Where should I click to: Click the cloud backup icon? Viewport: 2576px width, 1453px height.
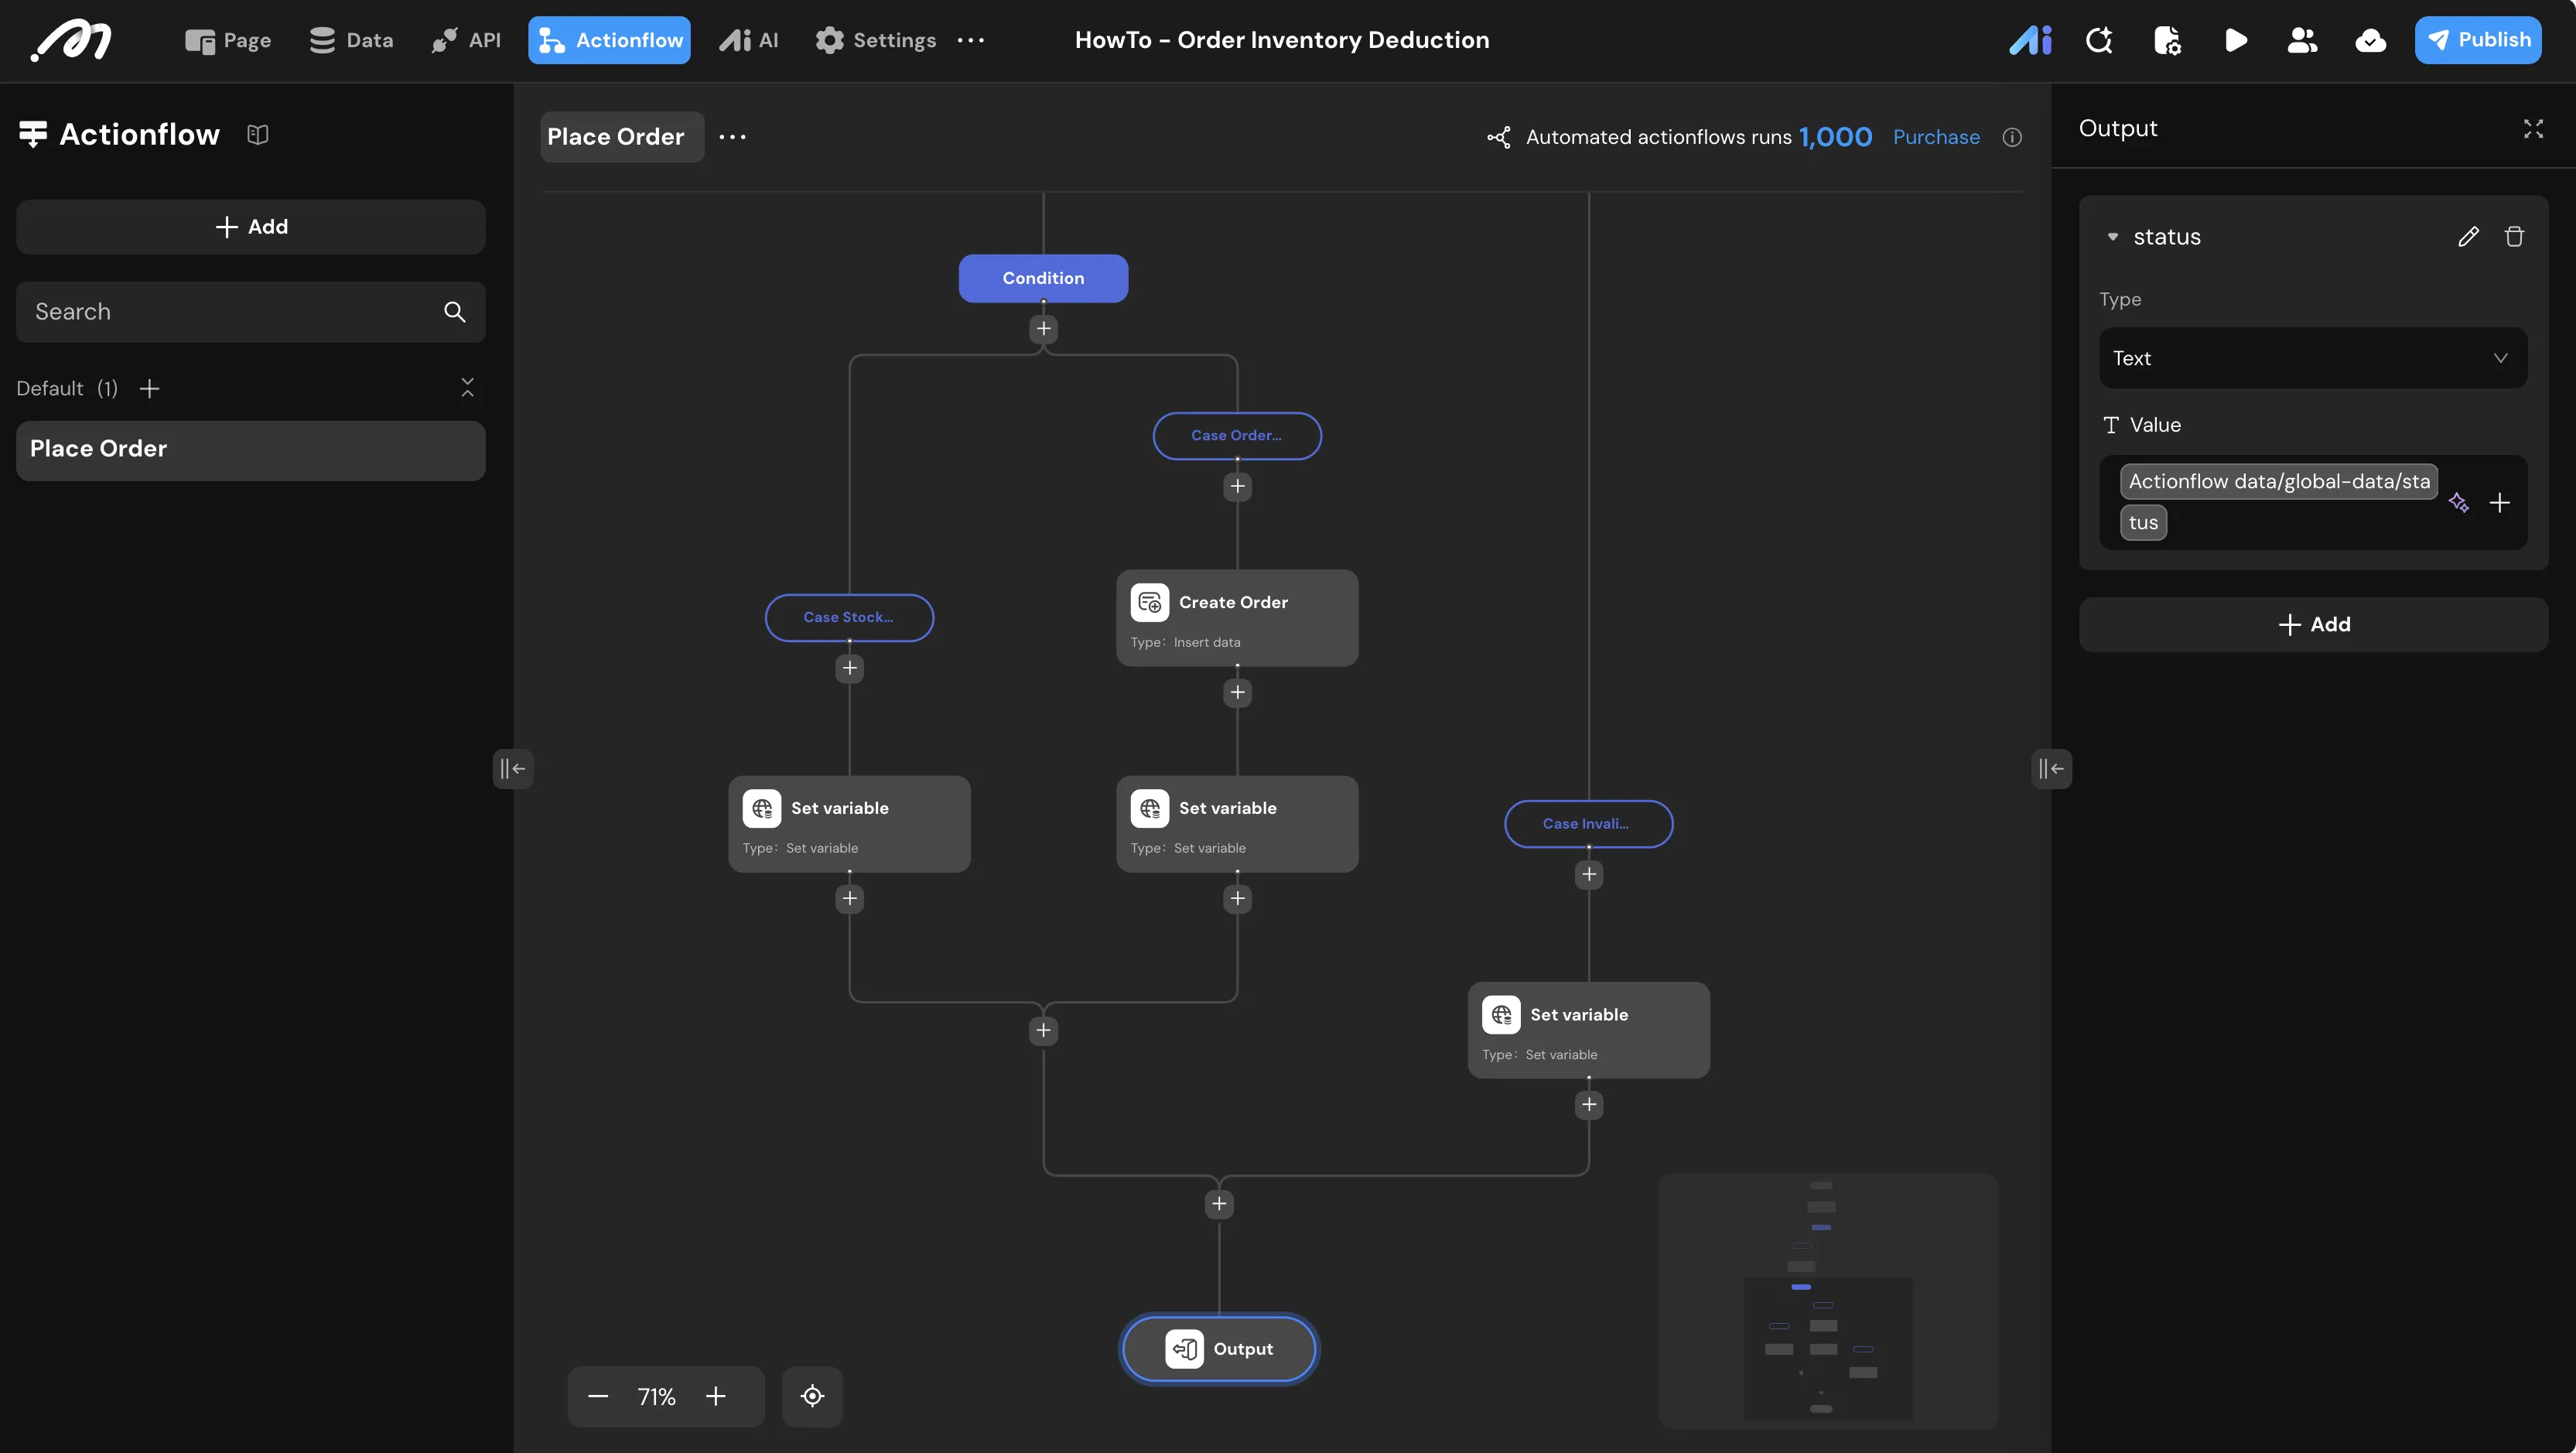pos(2370,40)
